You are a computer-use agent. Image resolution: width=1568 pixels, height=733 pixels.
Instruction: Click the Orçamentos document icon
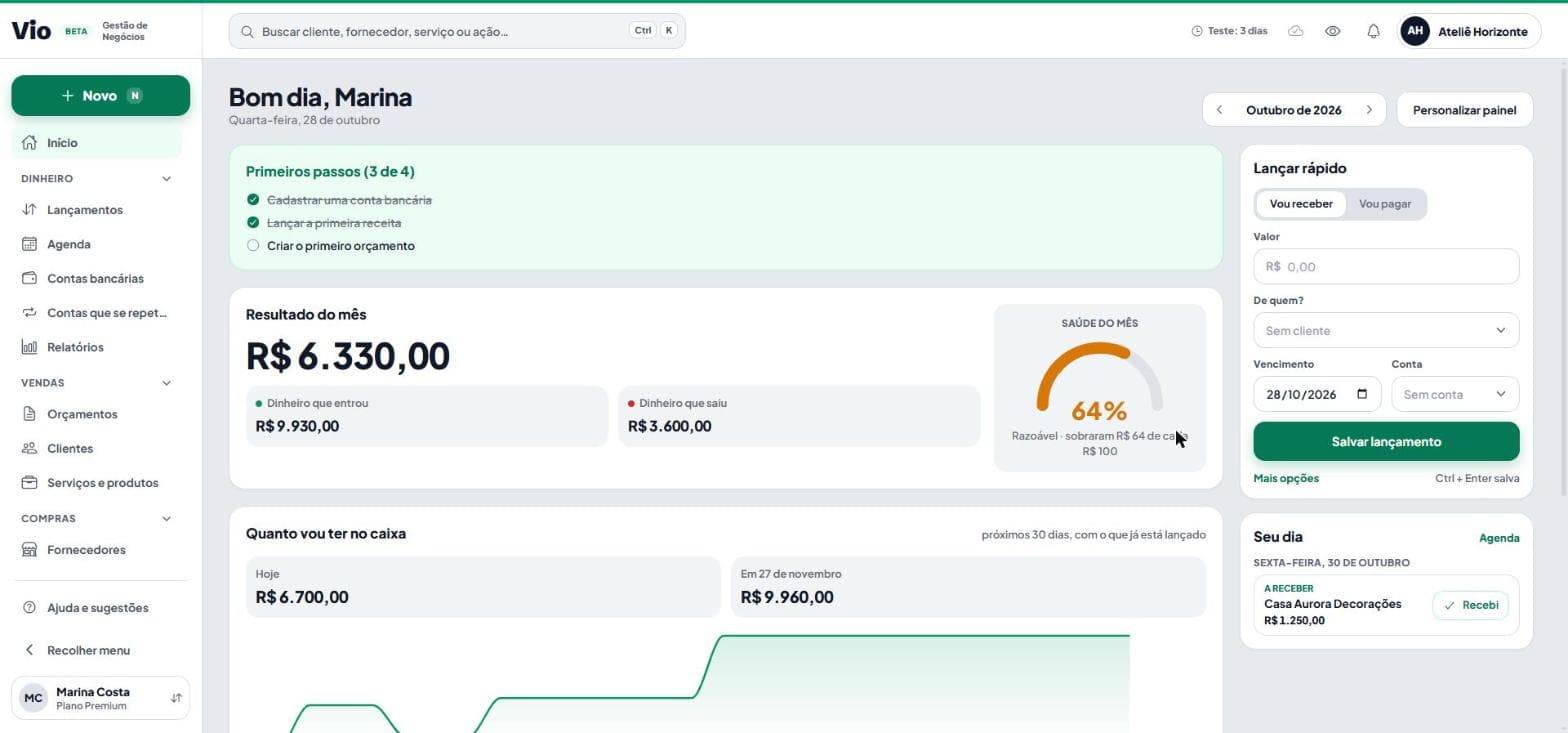pyautogui.click(x=29, y=414)
